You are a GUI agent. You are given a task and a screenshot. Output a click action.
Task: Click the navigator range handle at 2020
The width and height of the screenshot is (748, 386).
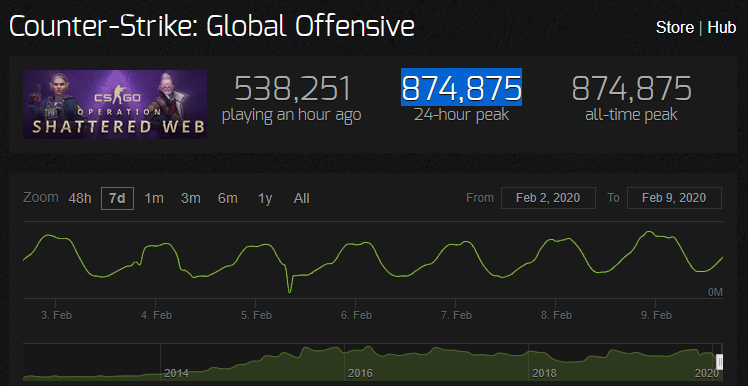click(x=720, y=362)
